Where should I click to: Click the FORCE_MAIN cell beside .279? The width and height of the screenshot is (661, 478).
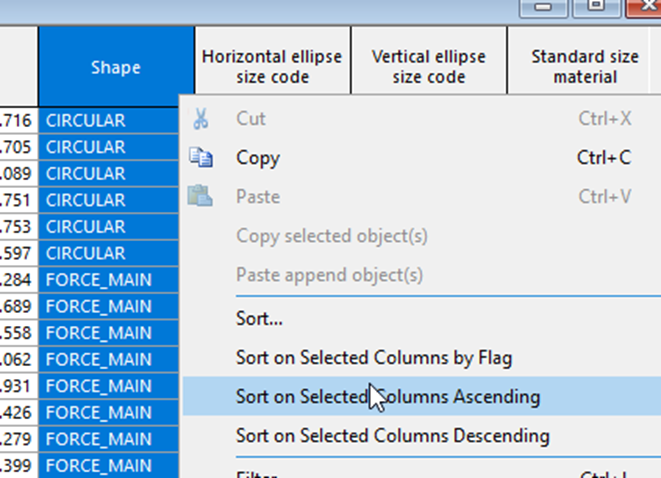[108, 439]
